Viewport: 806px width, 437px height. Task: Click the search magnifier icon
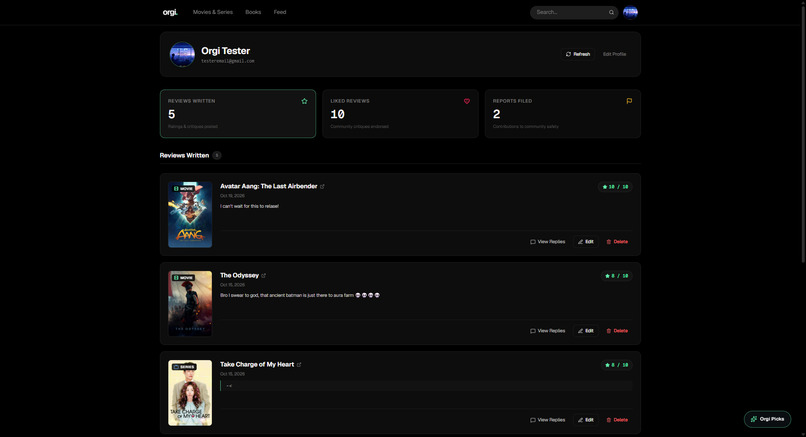[x=611, y=12]
